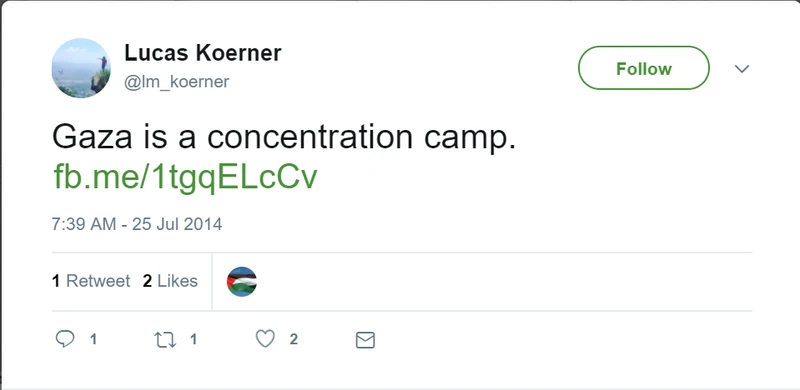View who retweeted via '1 Retweet'
The image size is (800, 390).
tap(91, 281)
